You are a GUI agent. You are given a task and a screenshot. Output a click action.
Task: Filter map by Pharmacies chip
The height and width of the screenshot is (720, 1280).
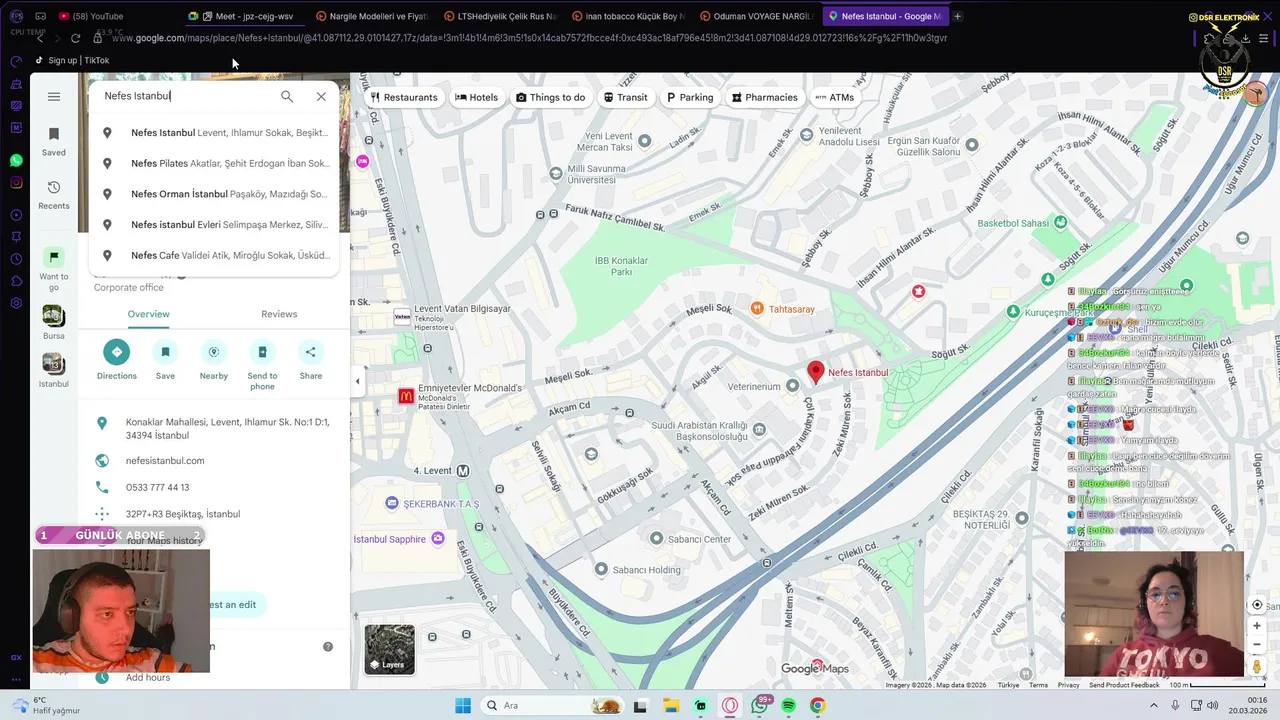click(764, 97)
